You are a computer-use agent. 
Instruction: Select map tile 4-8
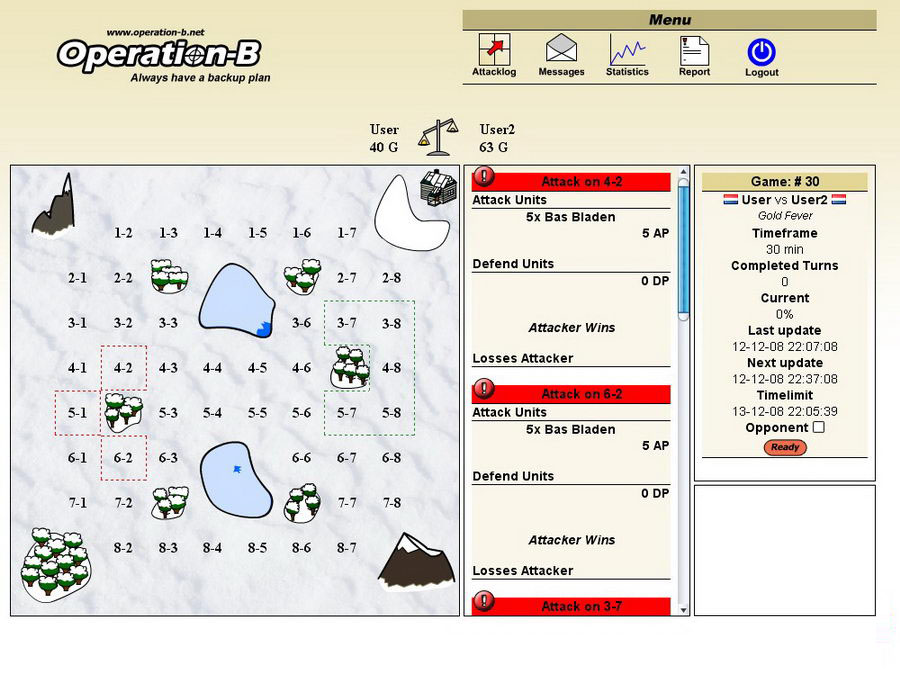click(392, 367)
